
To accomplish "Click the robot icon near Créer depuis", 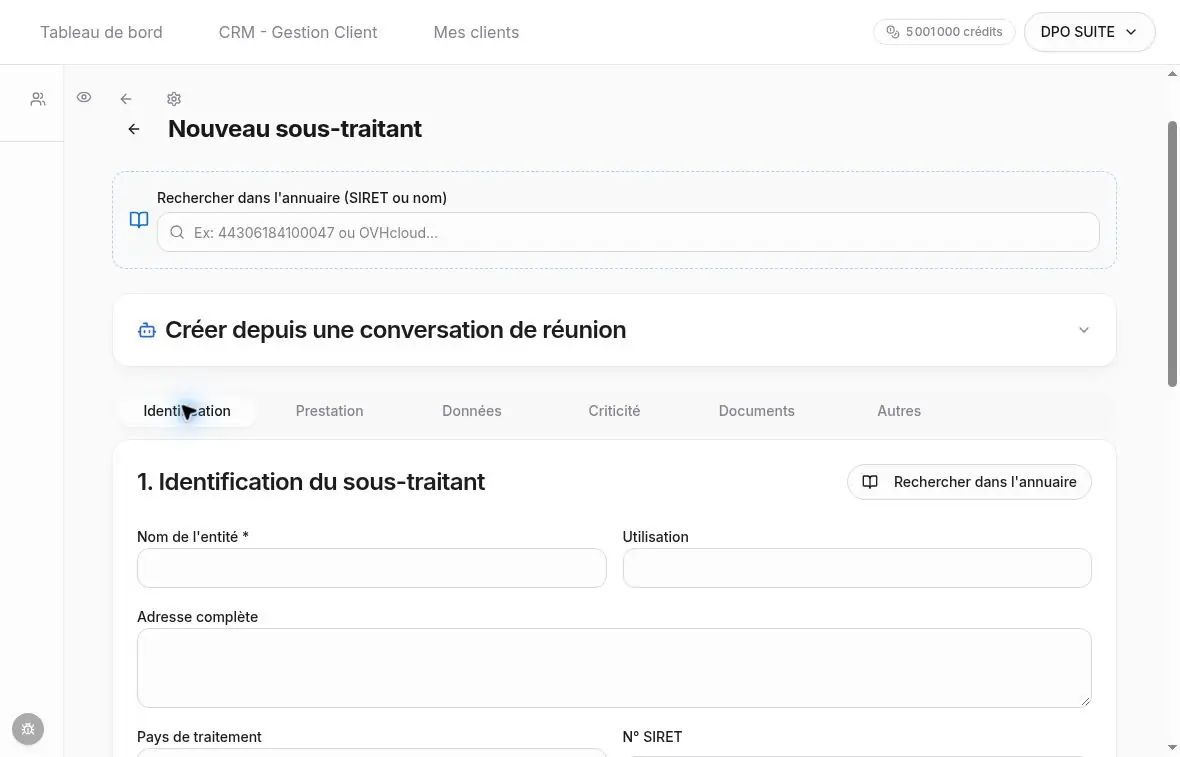I will pos(147,330).
